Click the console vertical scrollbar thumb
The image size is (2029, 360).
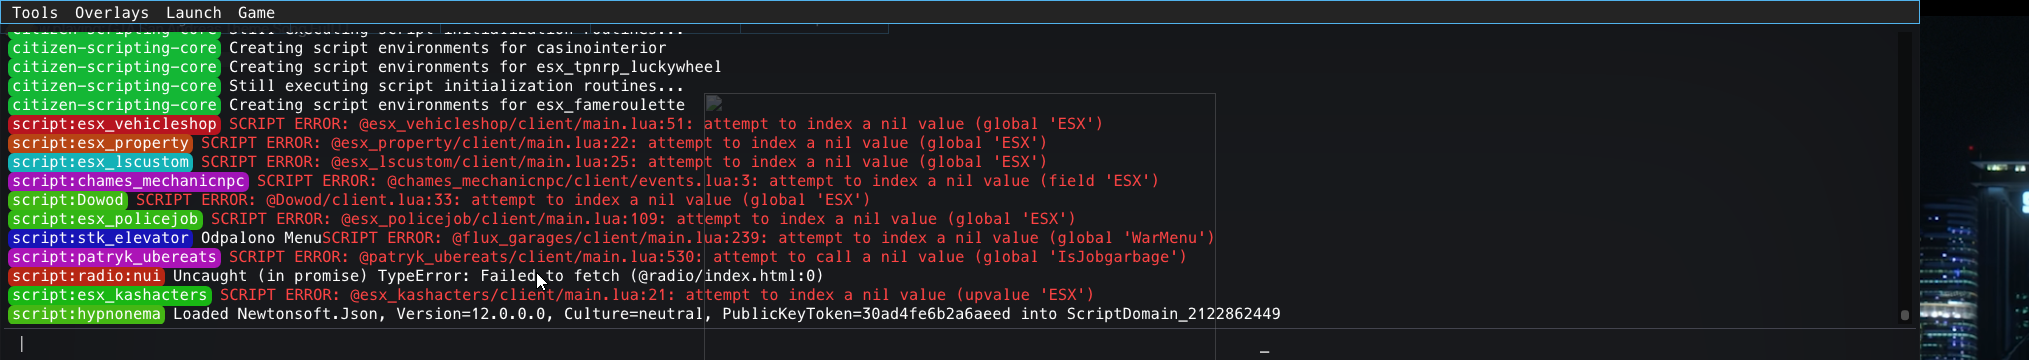click(1905, 314)
